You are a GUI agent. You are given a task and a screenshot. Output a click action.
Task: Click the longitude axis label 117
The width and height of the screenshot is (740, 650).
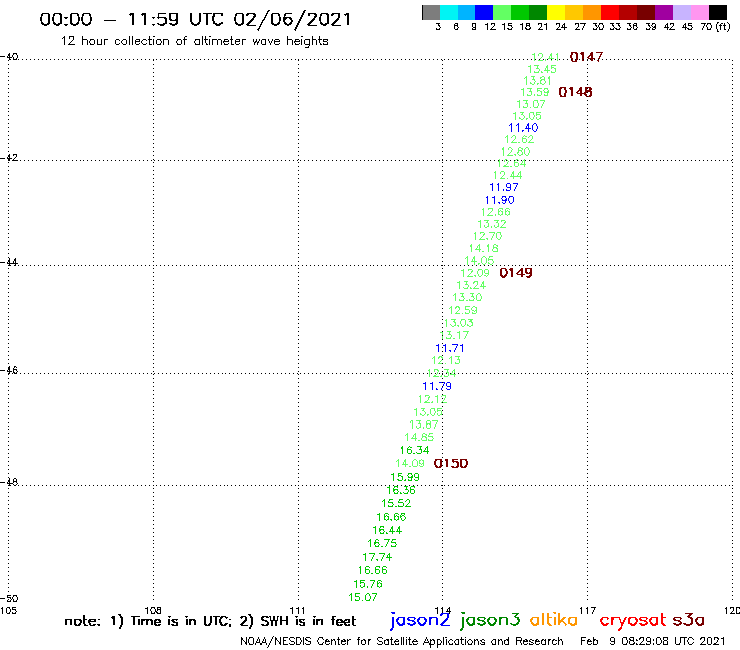pyautogui.click(x=587, y=610)
